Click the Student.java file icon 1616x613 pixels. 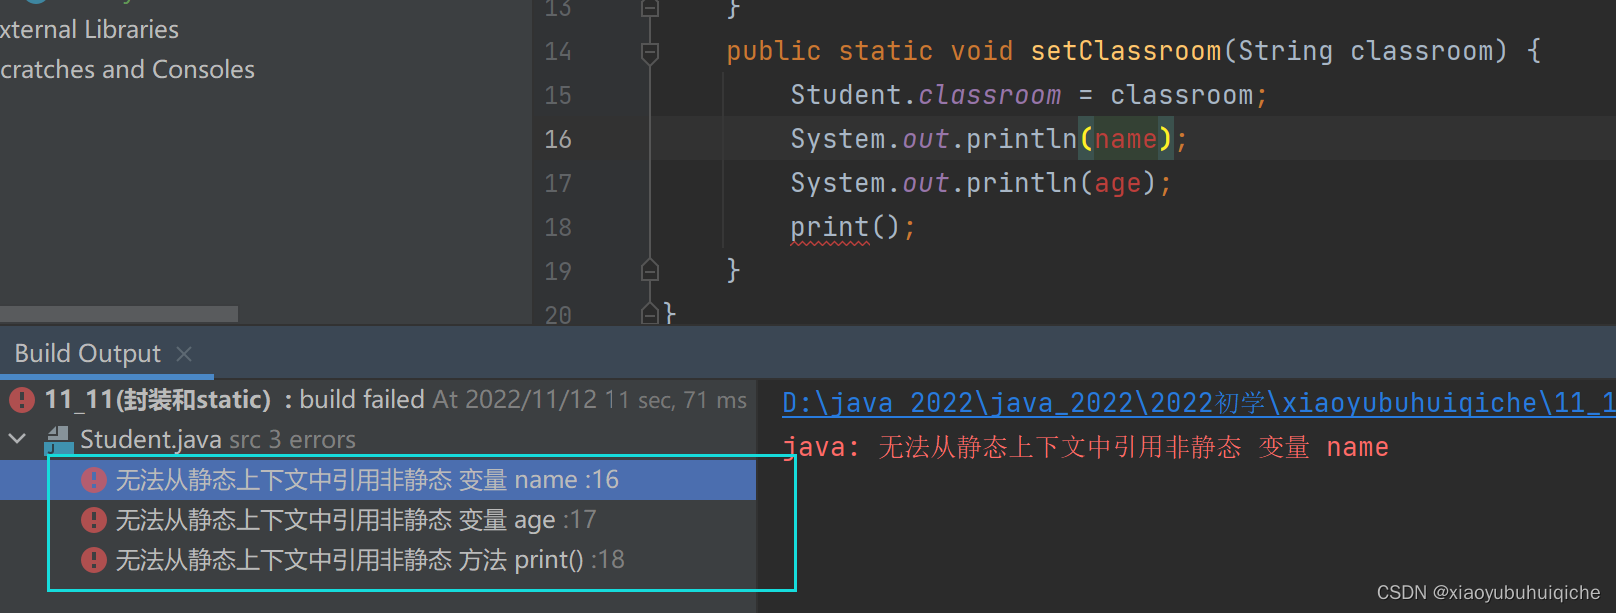(x=60, y=439)
